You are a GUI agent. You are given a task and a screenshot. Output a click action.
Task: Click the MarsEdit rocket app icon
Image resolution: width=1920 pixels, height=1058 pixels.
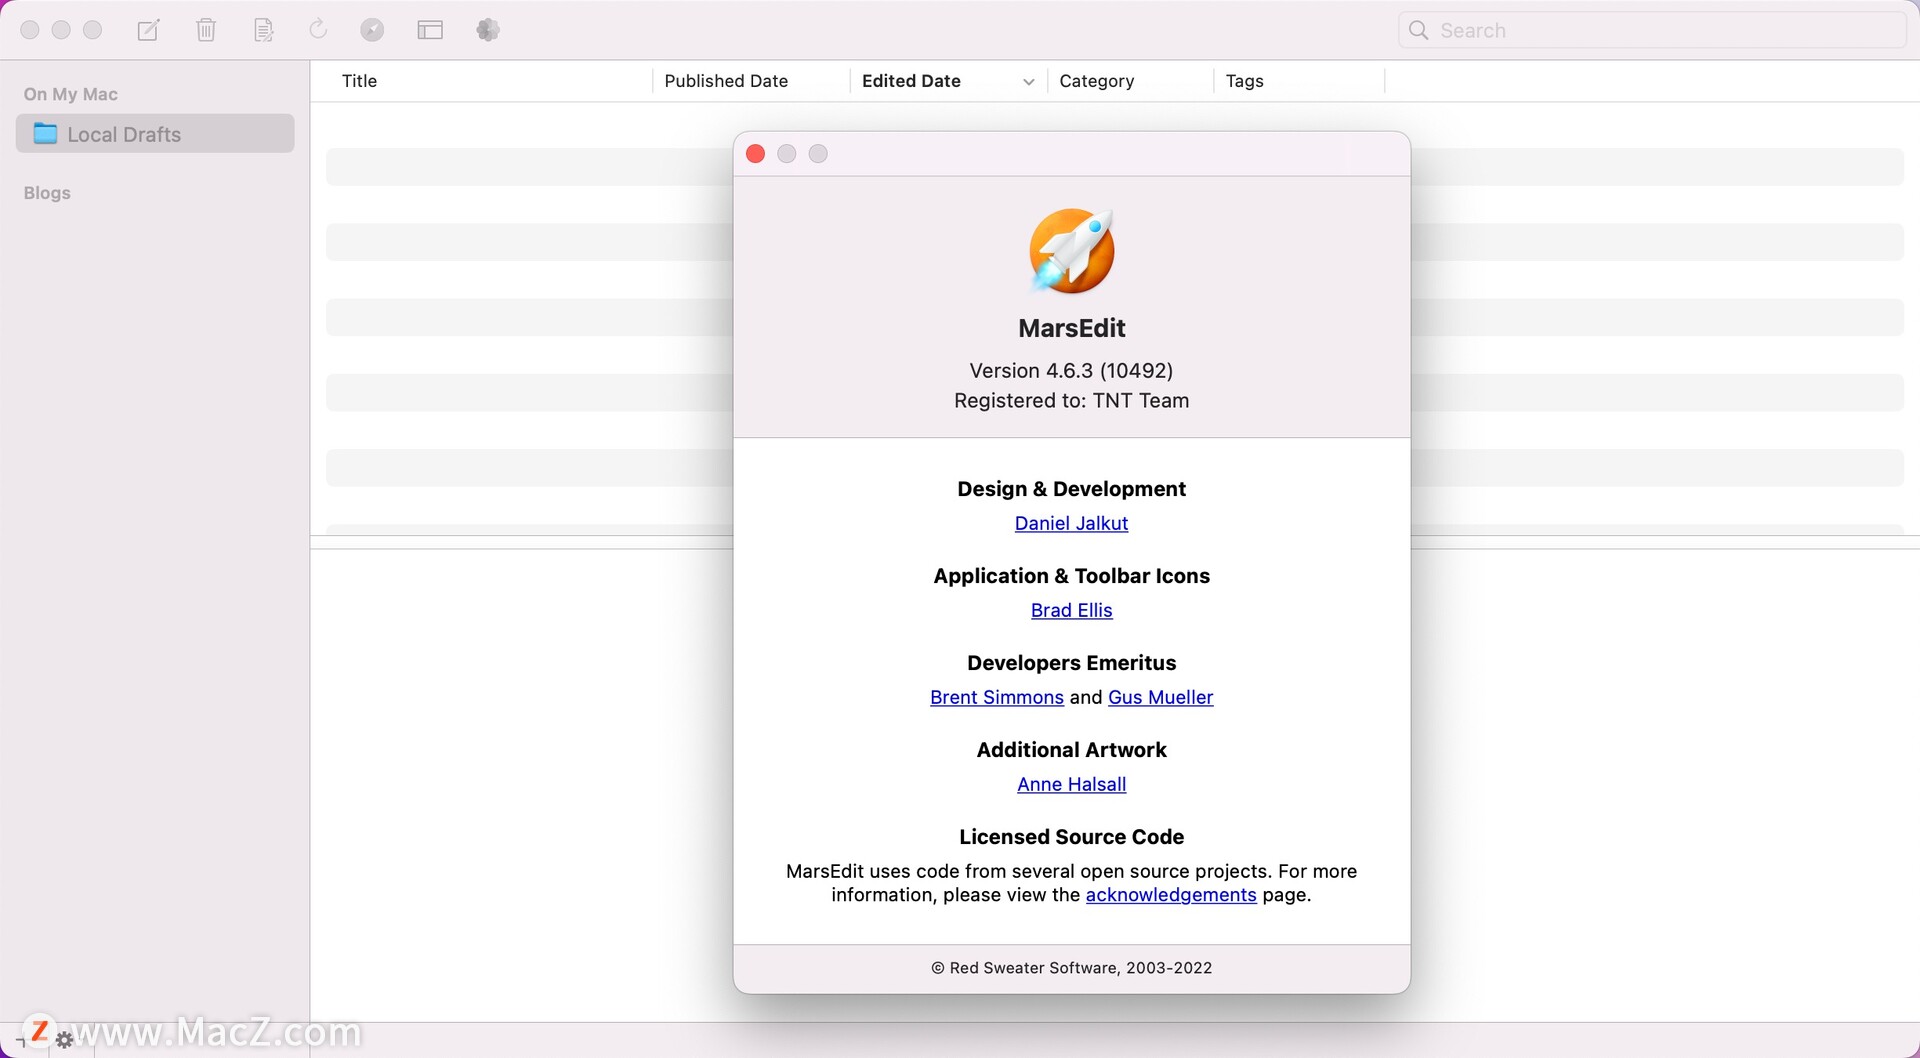pos(1071,250)
